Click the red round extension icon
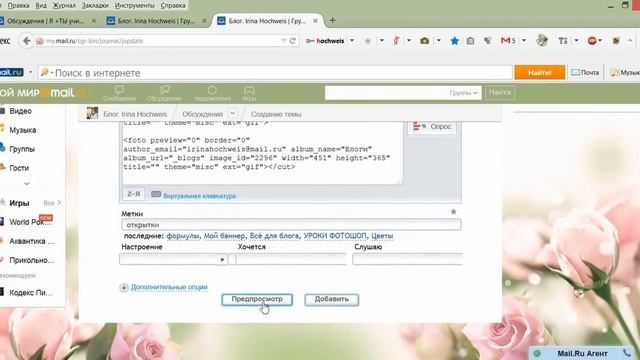This screenshot has height=360, width=640. (x=592, y=41)
